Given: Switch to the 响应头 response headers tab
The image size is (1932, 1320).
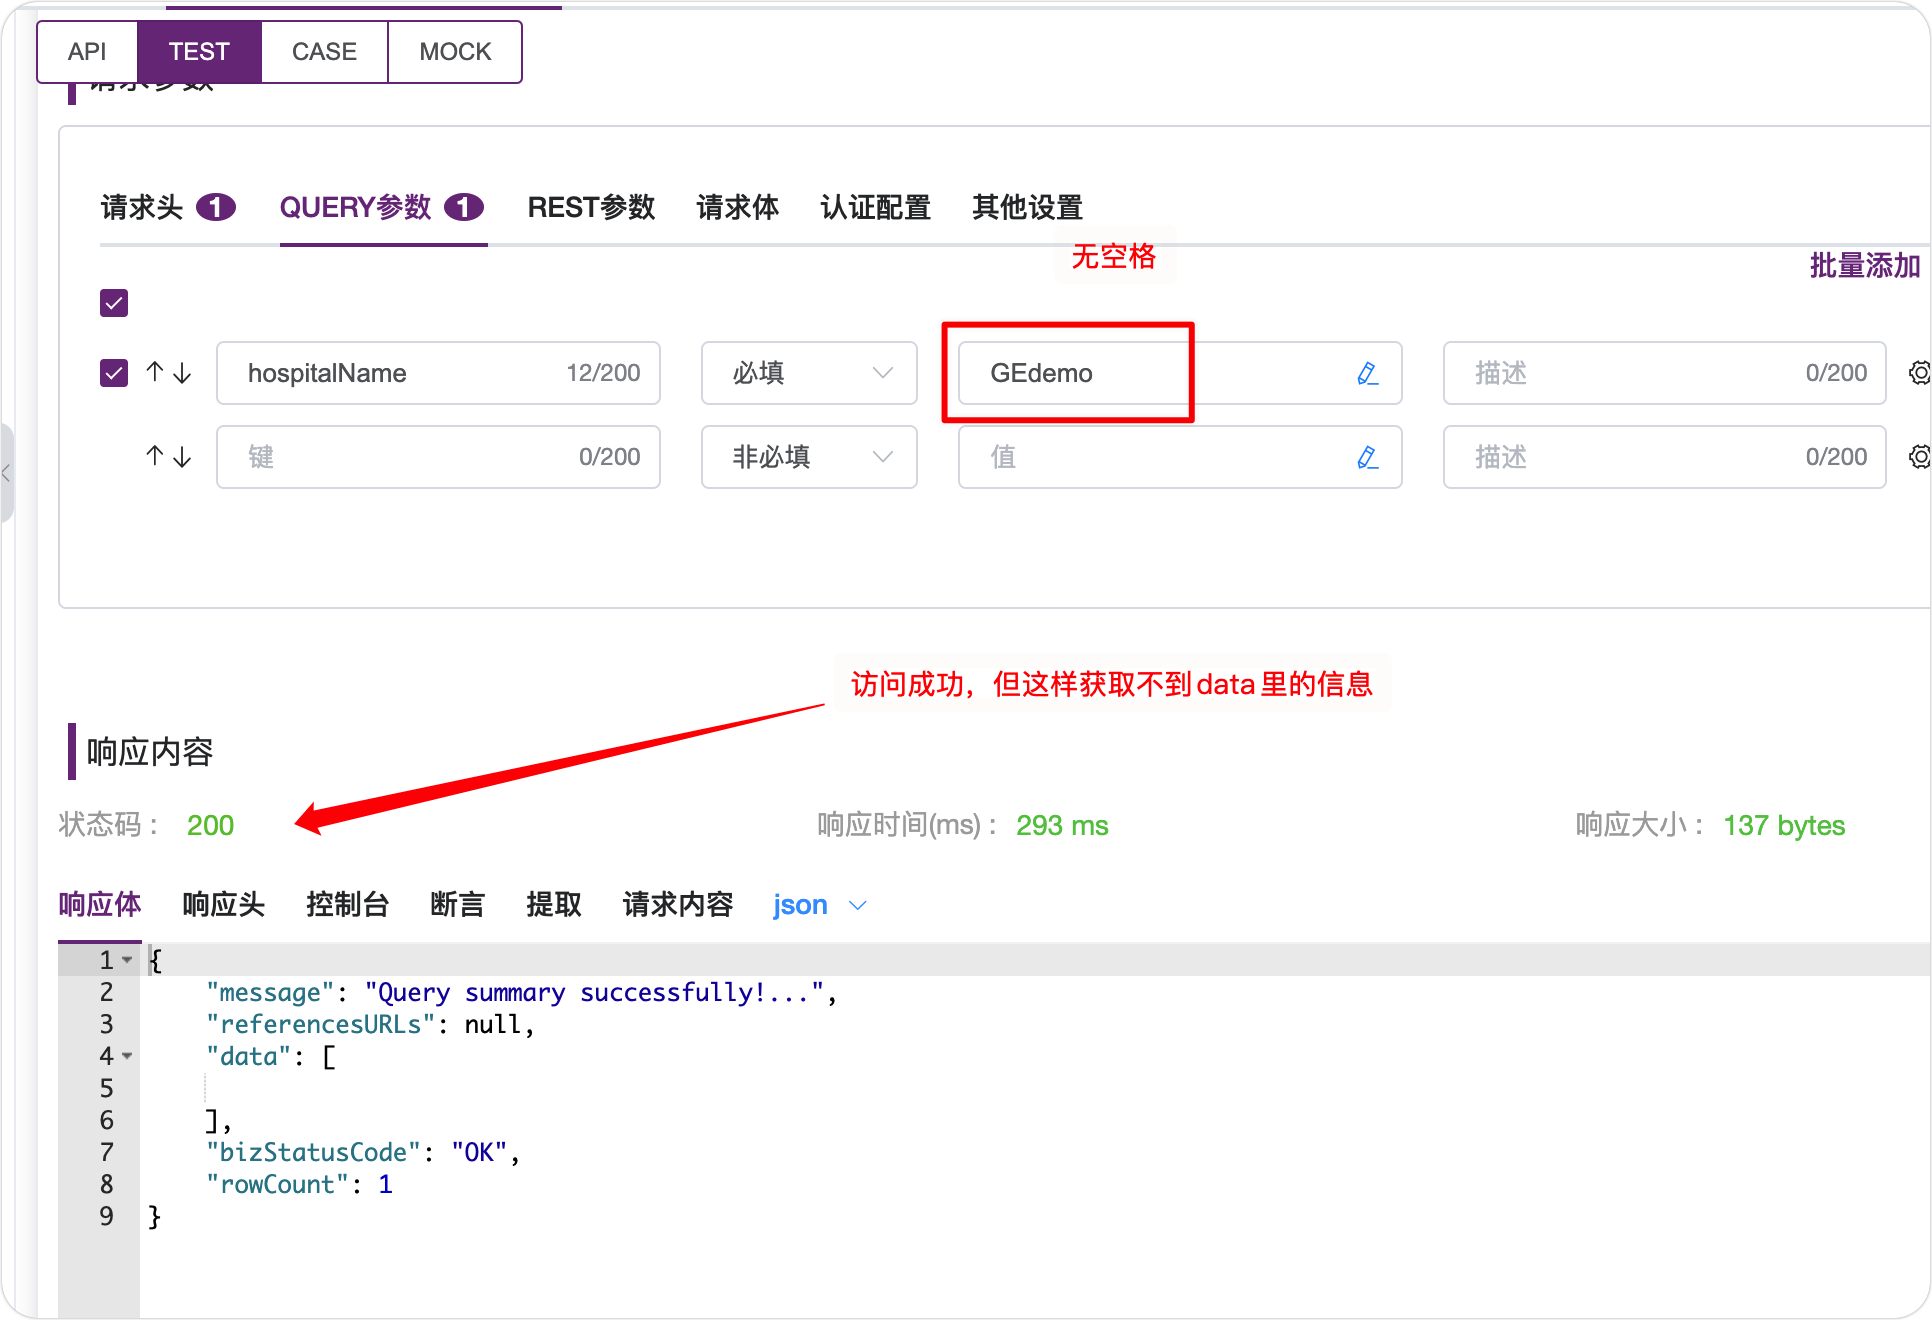Looking at the screenshot, I should pos(222,904).
